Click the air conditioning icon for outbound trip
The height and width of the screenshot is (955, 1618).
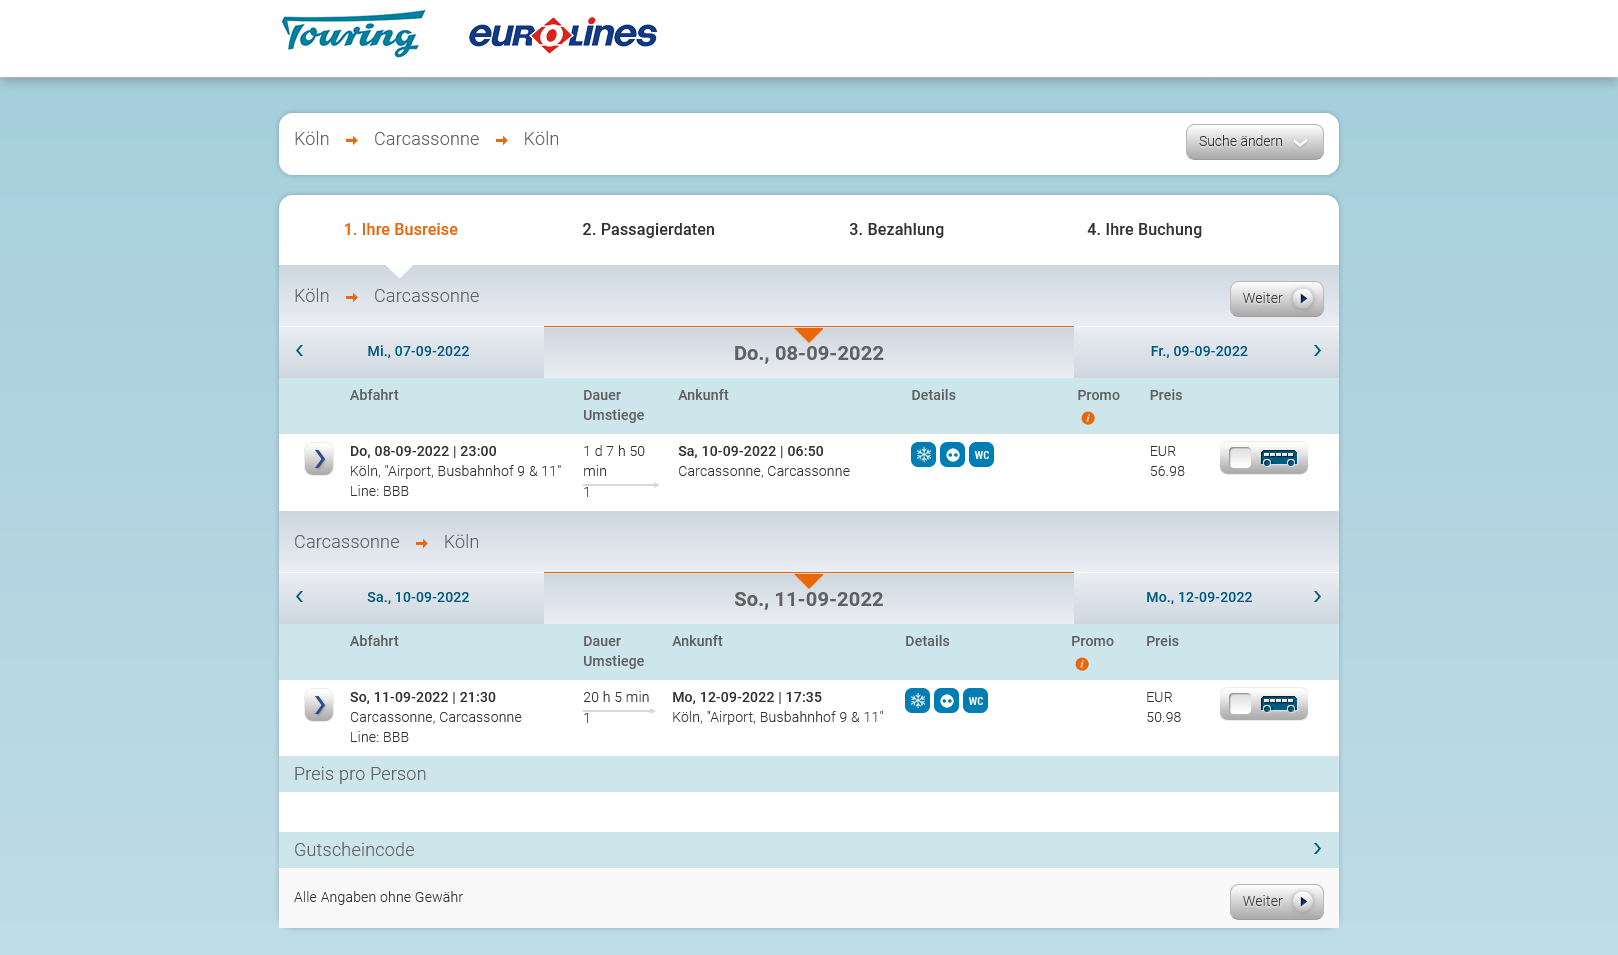(923, 455)
